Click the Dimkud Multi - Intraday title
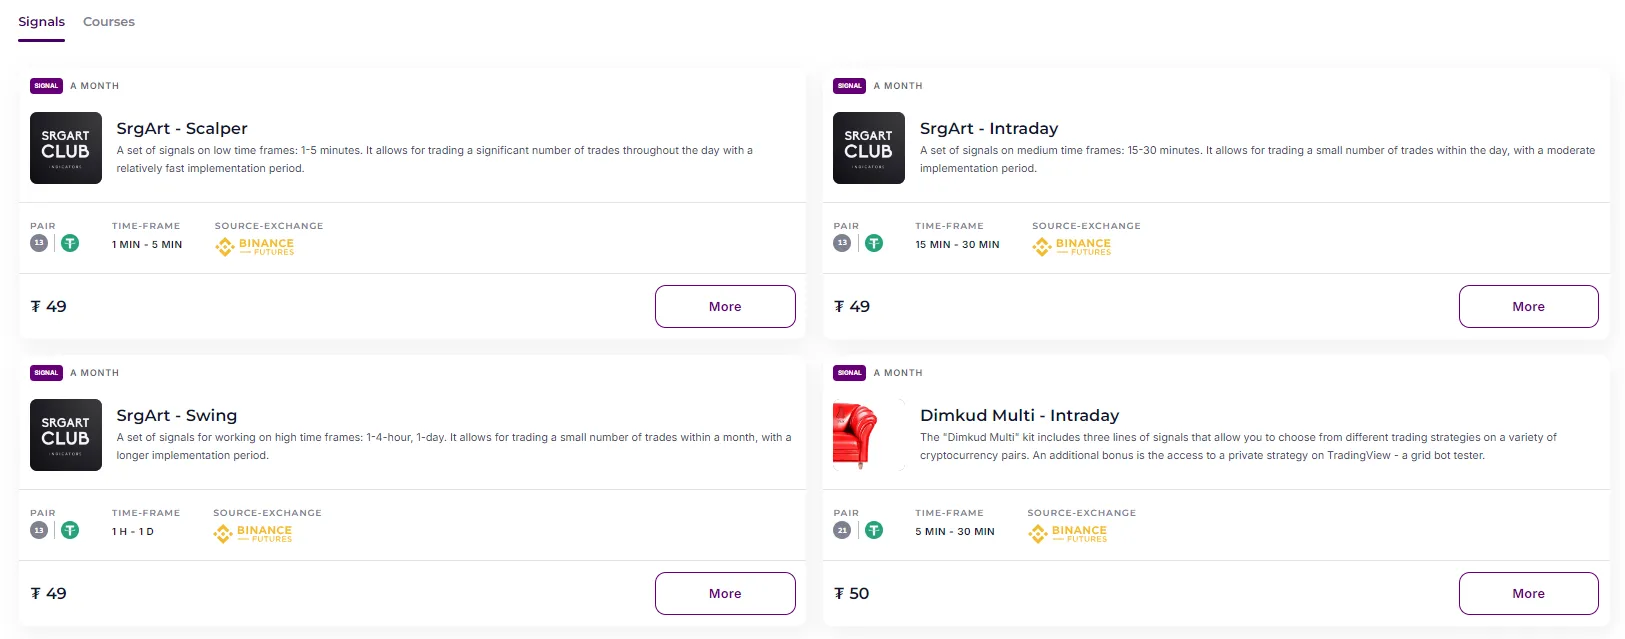This screenshot has height=639, width=1625. click(x=1019, y=415)
